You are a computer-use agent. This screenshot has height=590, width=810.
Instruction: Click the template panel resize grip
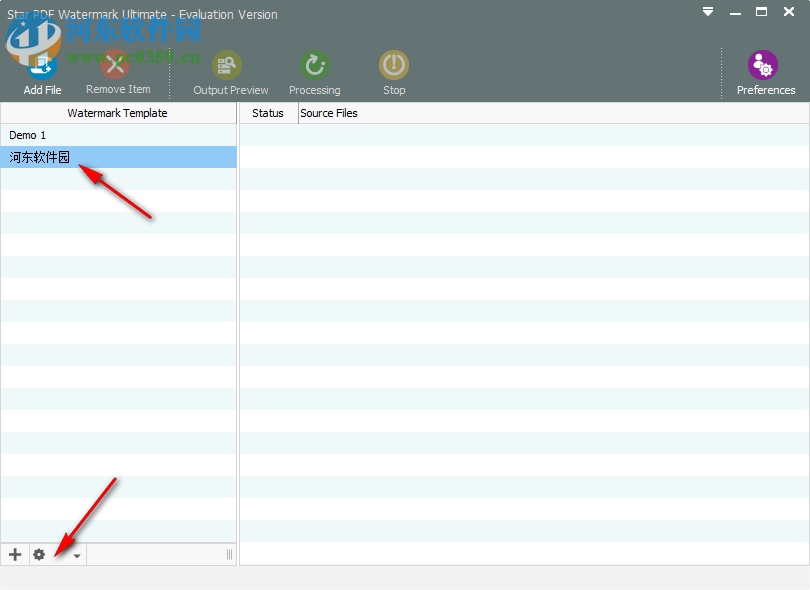pyautogui.click(x=229, y=555)
